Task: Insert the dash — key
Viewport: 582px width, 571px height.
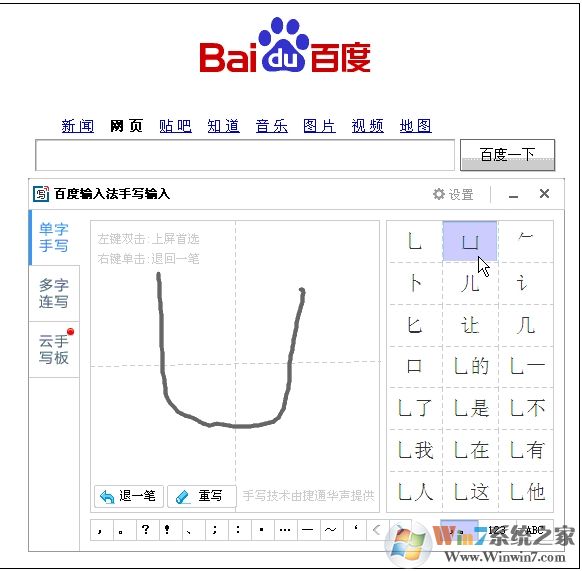Action: click(308, 530)
